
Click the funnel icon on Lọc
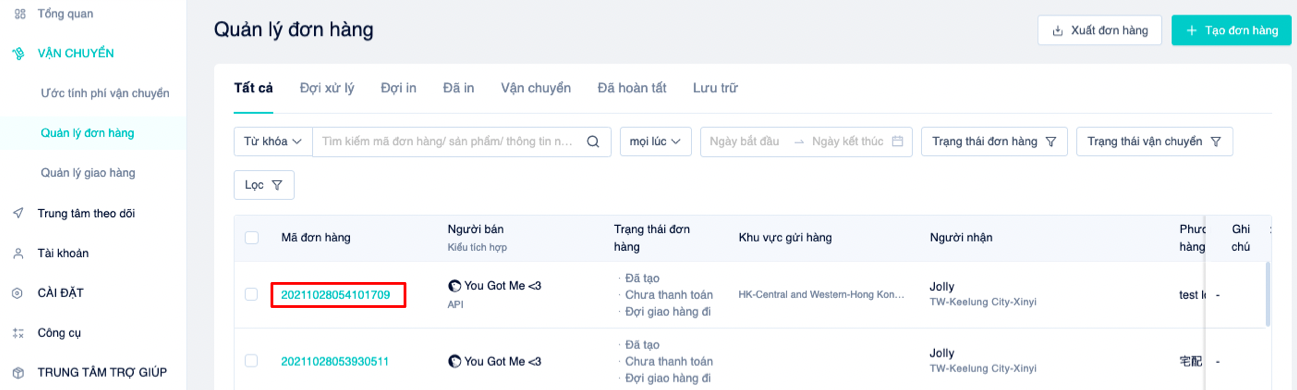click(277, 185)
